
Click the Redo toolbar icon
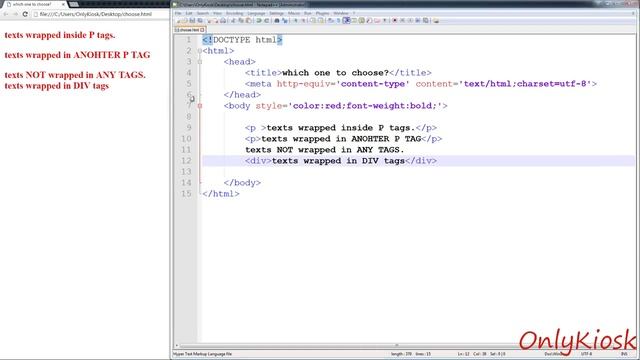[267, 20]
